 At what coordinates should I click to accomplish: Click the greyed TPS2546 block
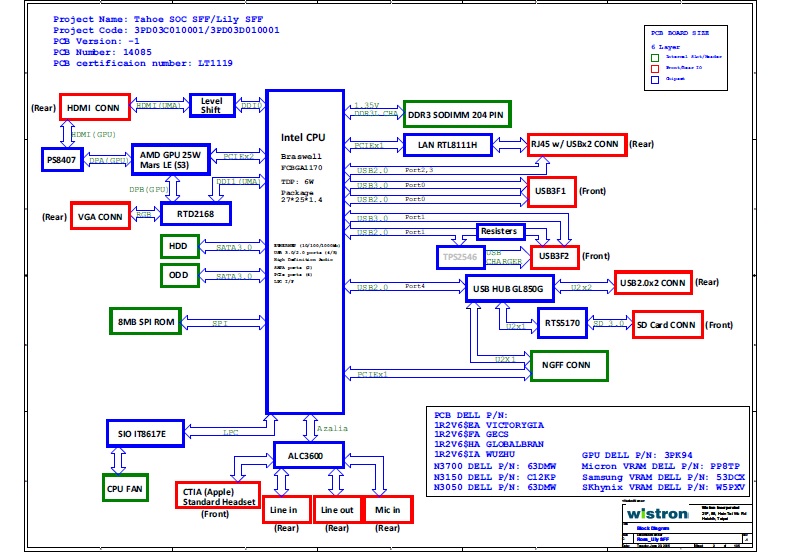pos(461,257)
